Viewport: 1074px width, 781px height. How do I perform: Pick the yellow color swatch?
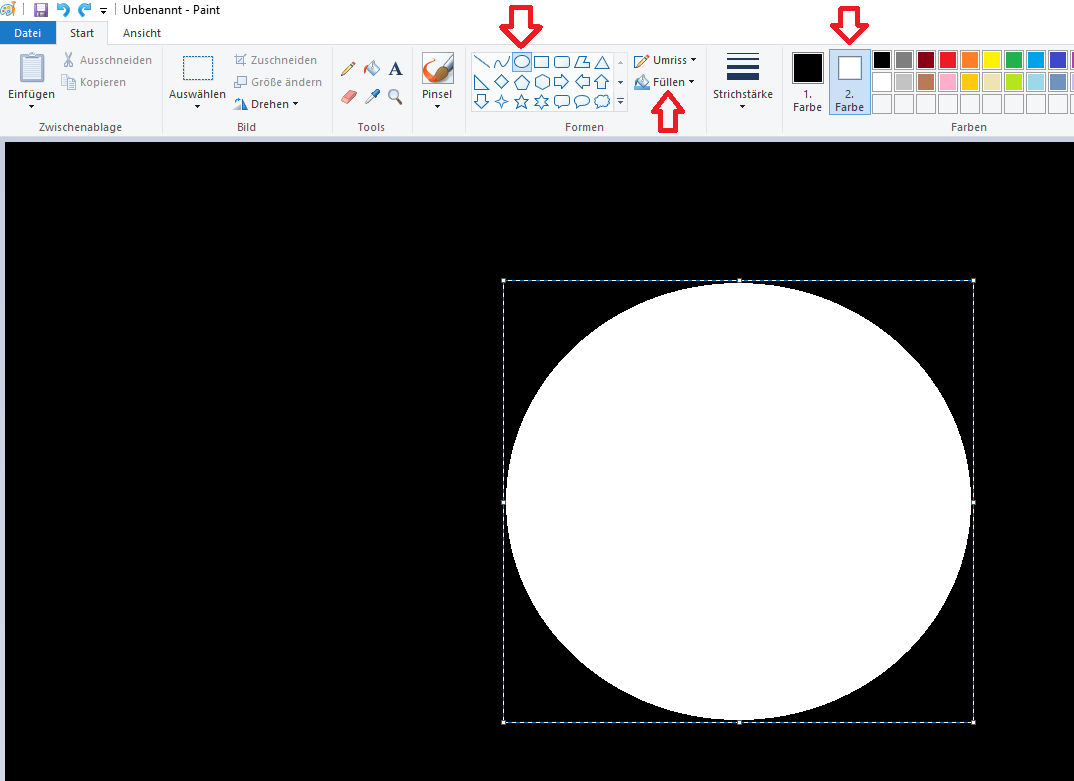click(992, 60)
